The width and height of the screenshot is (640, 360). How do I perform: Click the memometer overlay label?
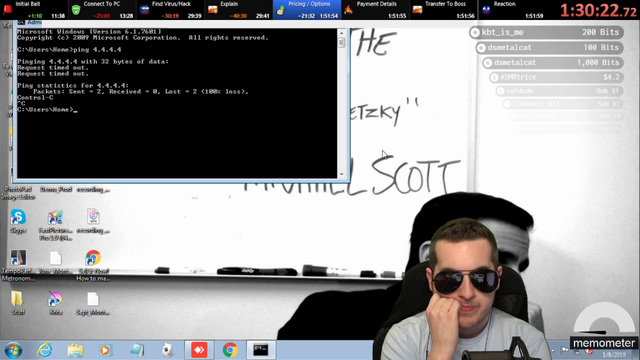604,343
